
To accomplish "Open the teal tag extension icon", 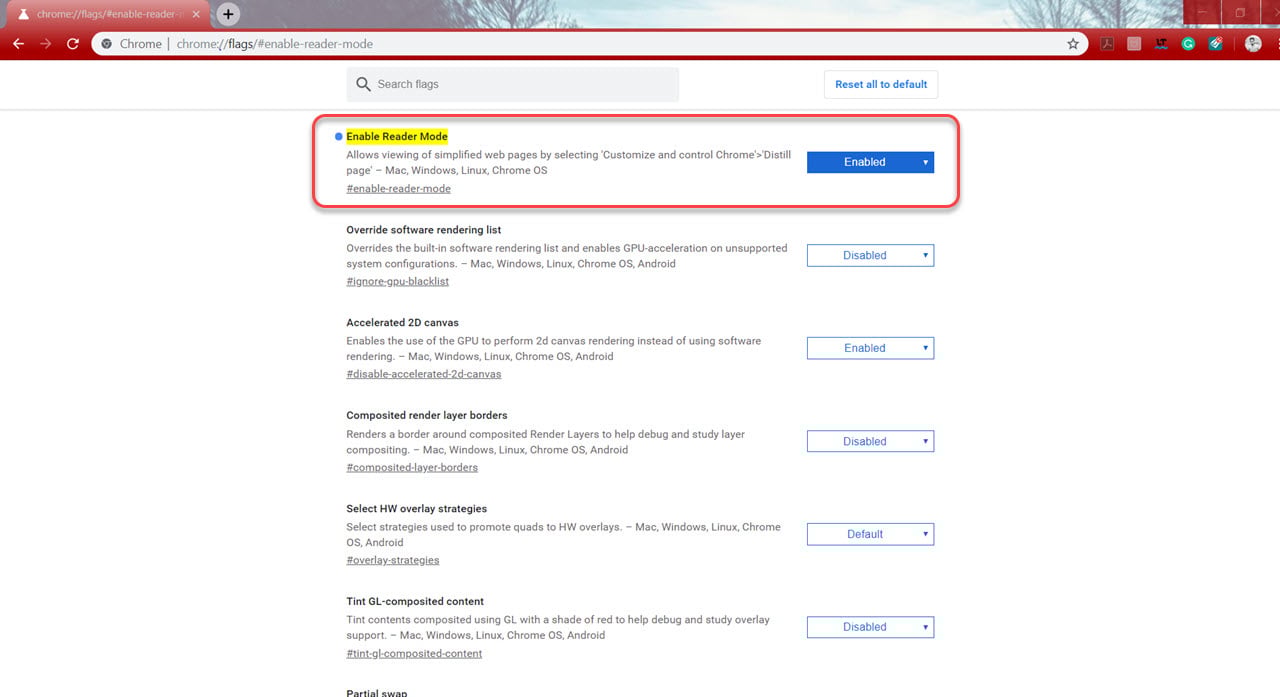I will [1215, 44].
